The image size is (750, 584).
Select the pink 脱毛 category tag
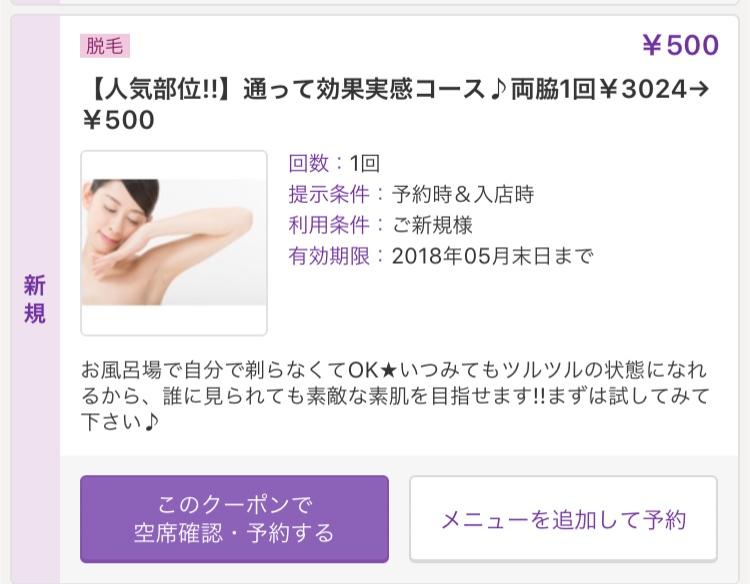105,46
